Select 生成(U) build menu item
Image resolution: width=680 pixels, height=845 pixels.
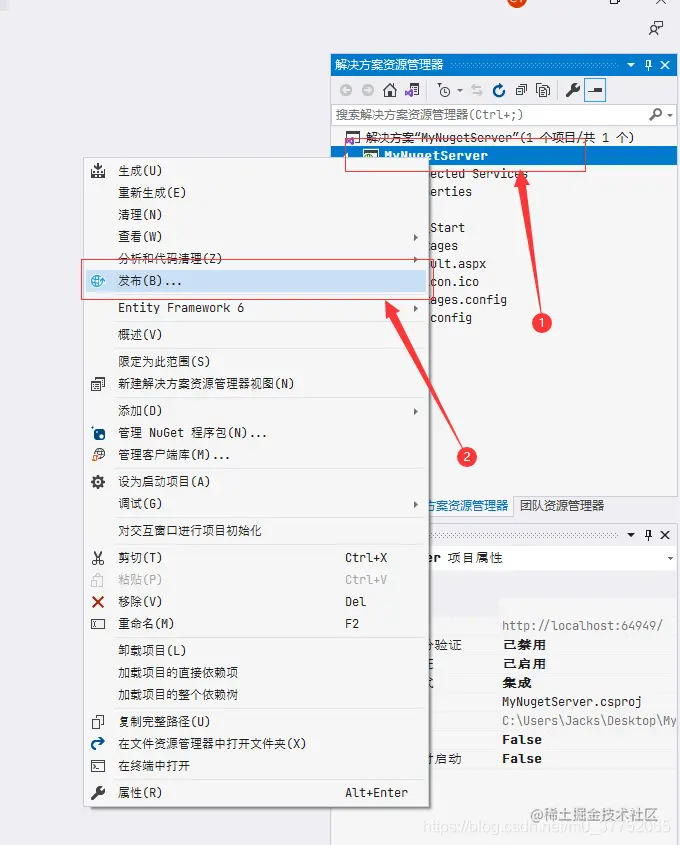click(256, 171)
